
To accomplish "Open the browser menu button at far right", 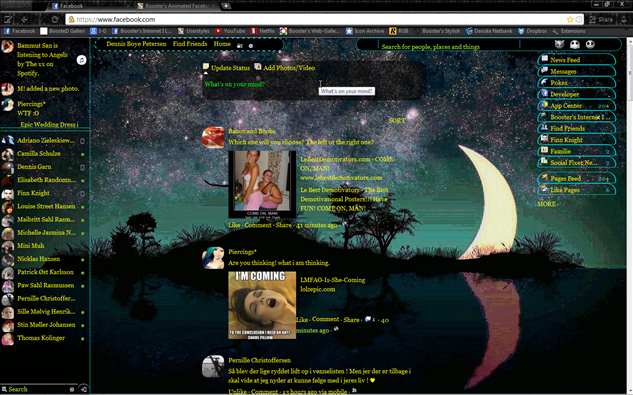I will point(624,19).
